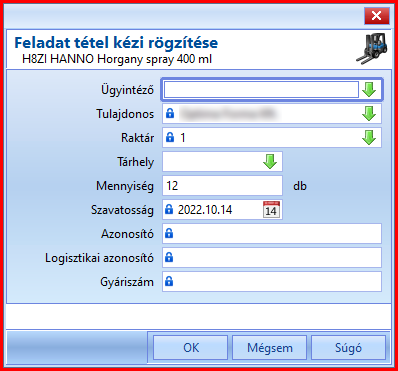Click the Mennyiség field showing 12
The image size is (398, 371).
tap(222, 186)
